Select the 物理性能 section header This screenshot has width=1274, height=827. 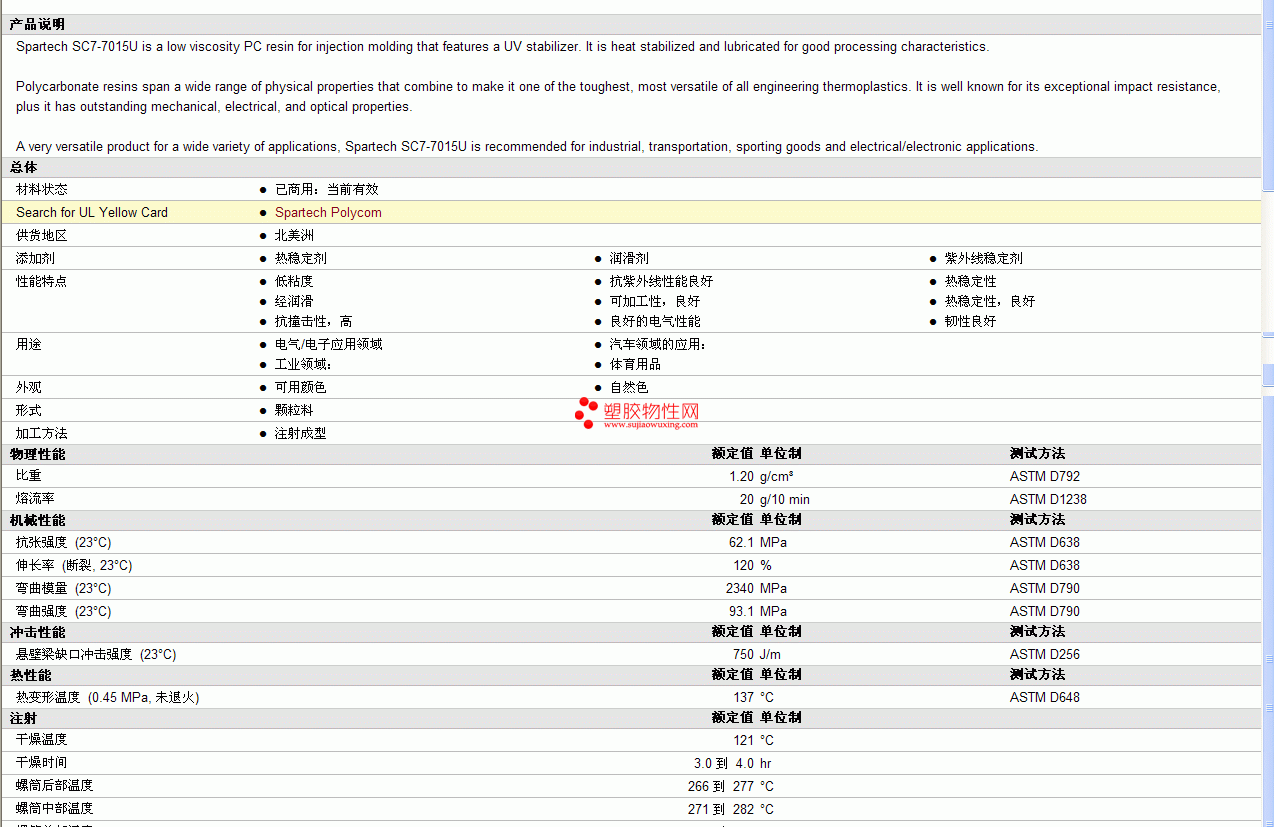[x=37, y=454]
